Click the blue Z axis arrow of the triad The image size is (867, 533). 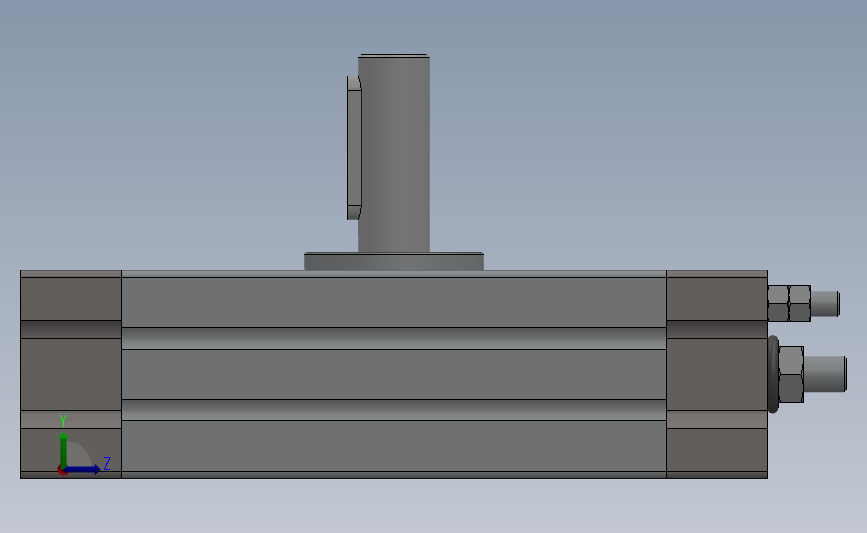point(83,469)
